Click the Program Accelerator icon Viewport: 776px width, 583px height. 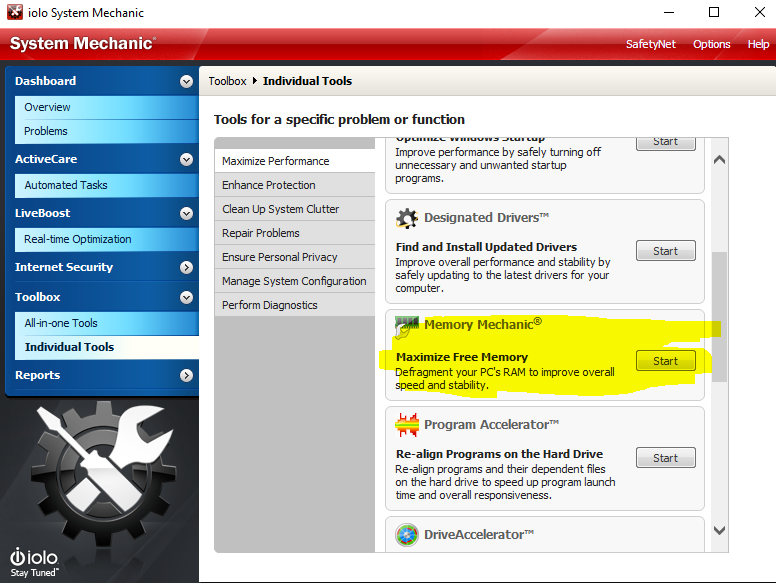pyautogui.click(x=406, y=425)
